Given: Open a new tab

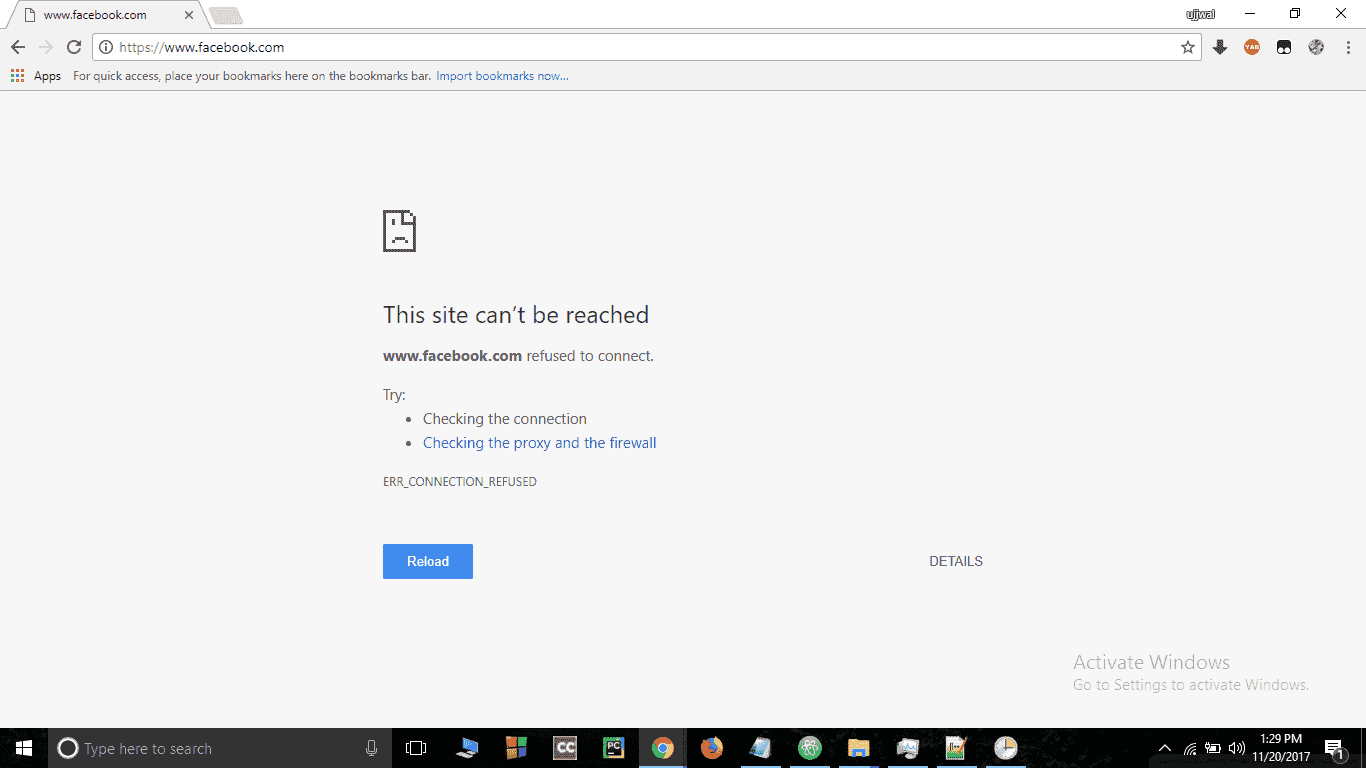Looking at the screenshot, I should pyautogui.click(x=226, y=16).
